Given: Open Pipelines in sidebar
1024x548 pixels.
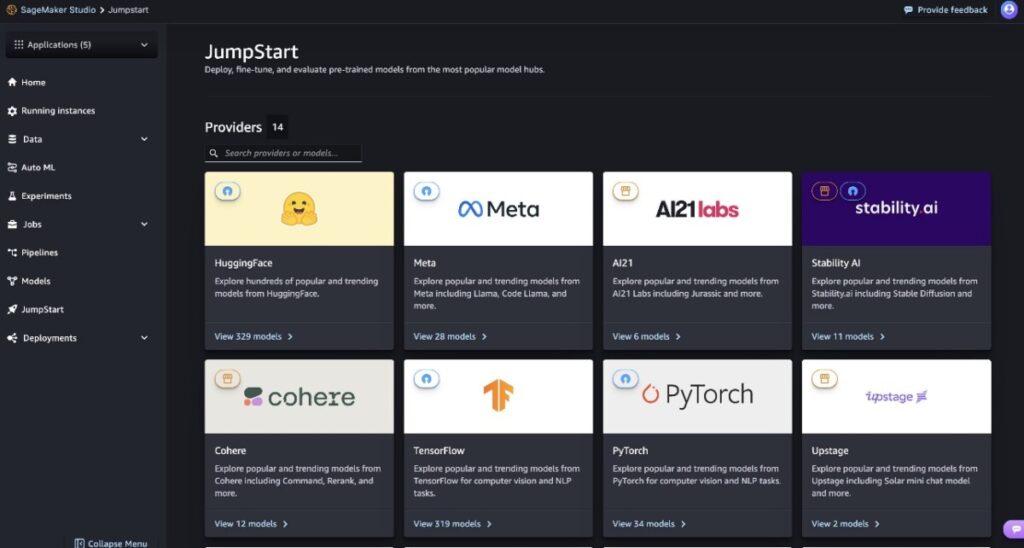Looking at the screenshot, I should point(40,253).
